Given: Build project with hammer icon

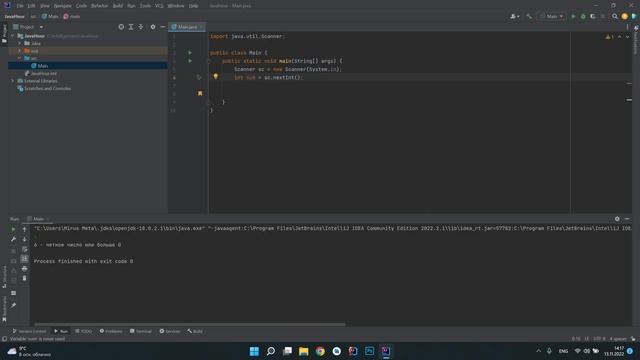Looking at the screenshot, I should 529,16.
